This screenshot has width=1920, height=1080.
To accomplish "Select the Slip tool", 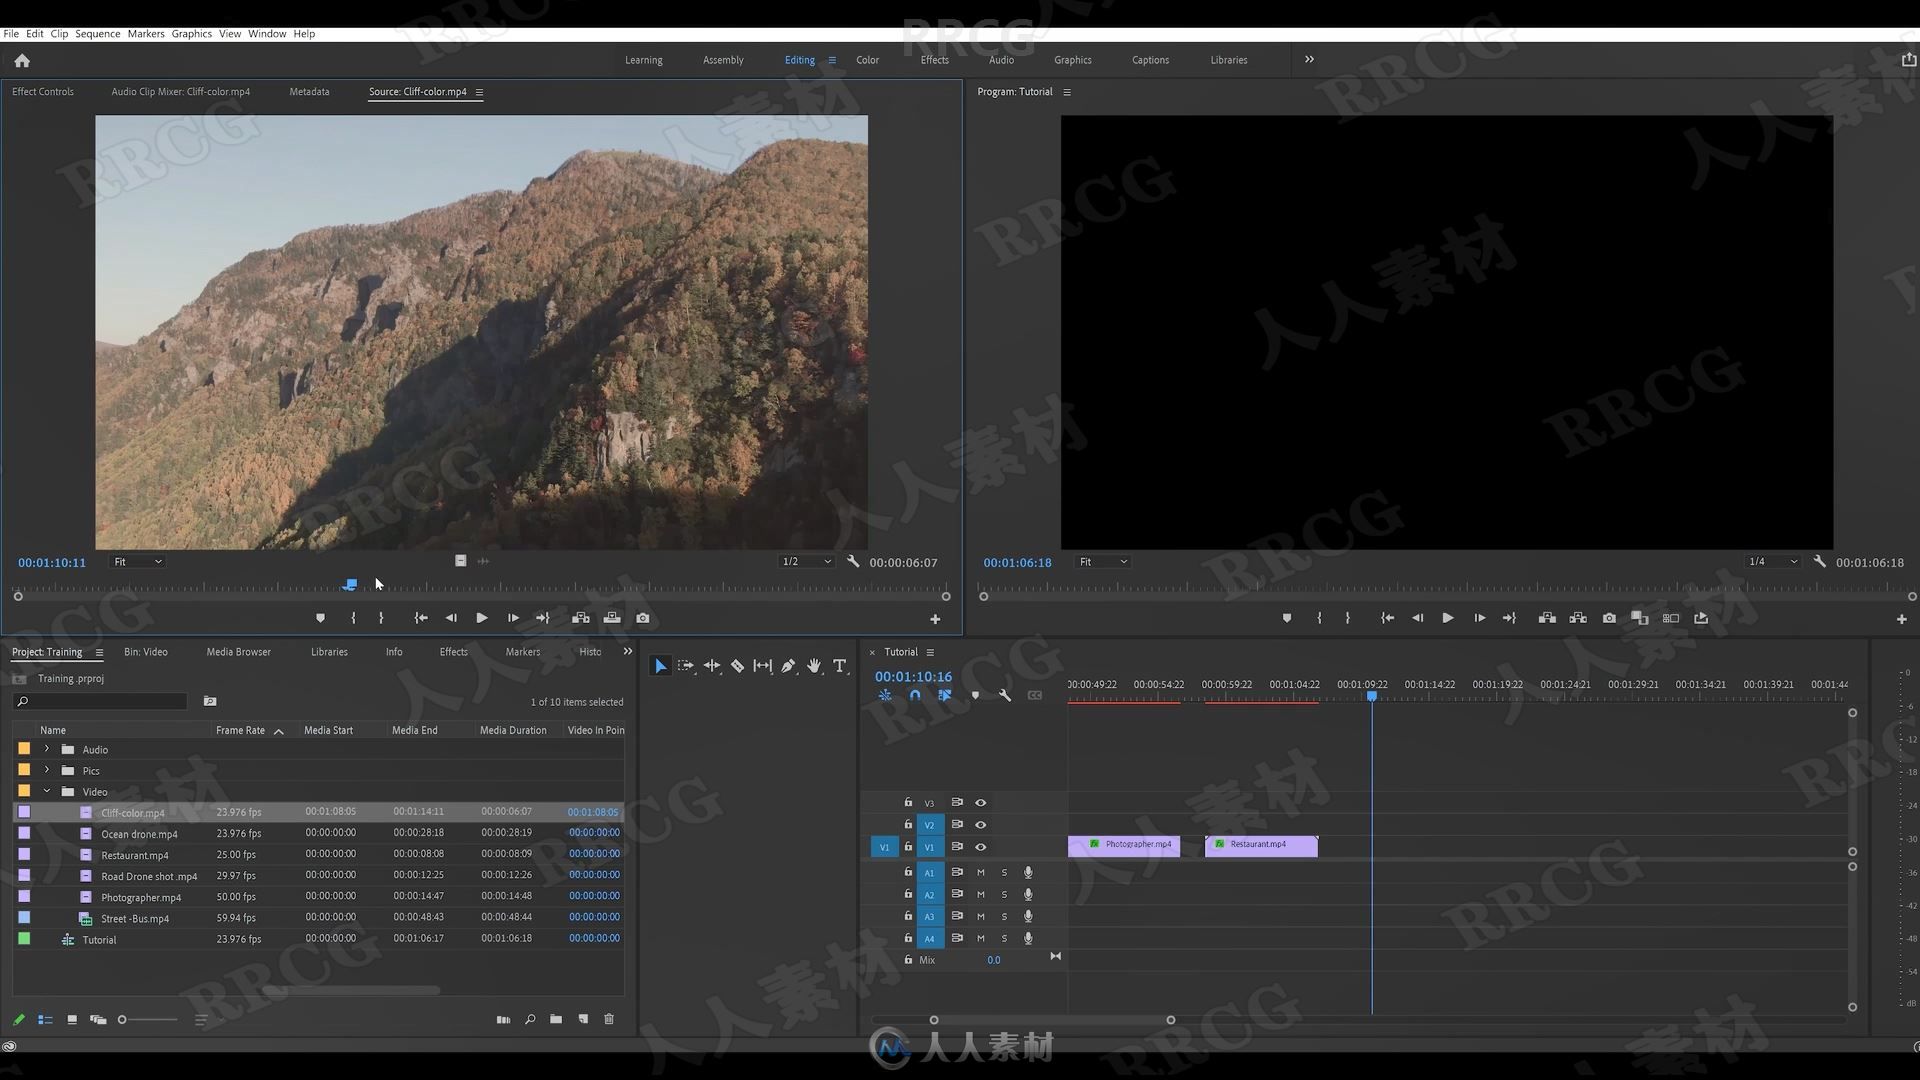I will click(763, 666).
